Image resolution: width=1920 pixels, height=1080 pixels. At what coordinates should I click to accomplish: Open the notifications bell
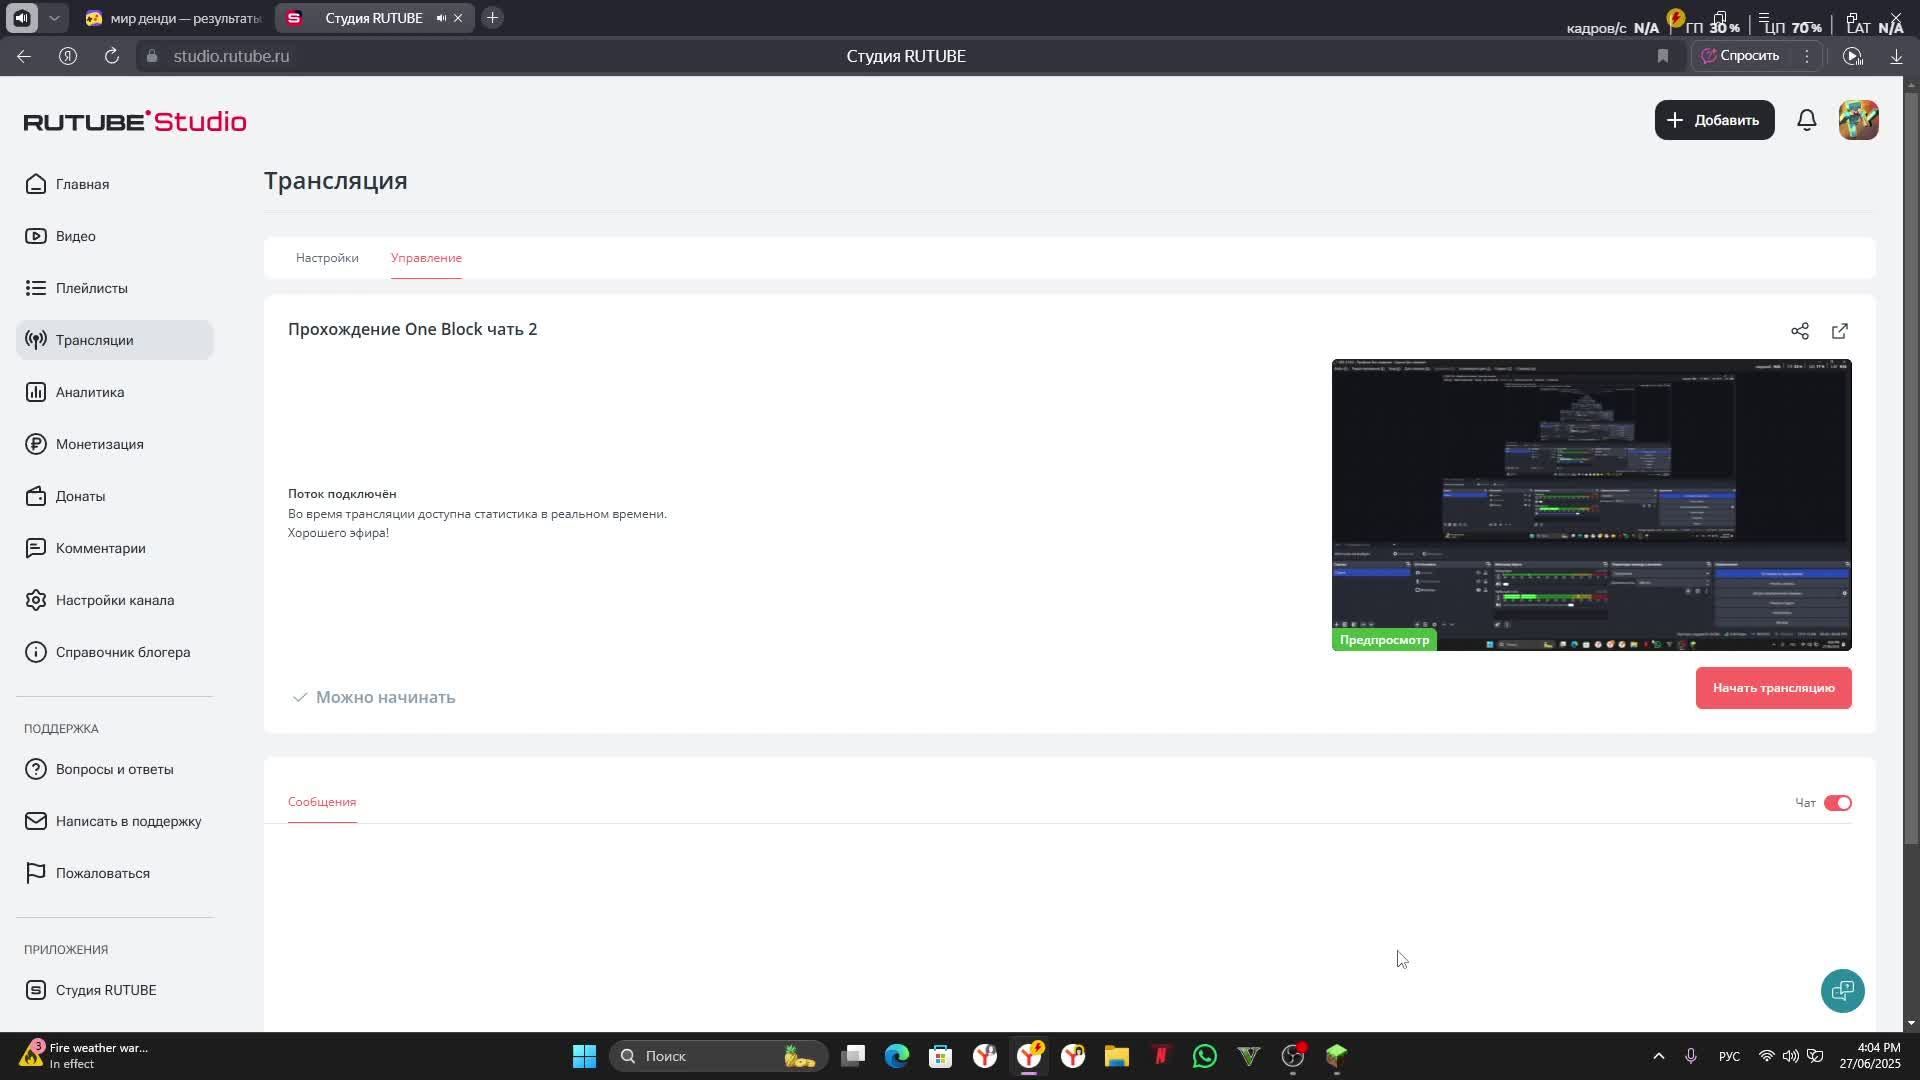tap(1806, 120)
